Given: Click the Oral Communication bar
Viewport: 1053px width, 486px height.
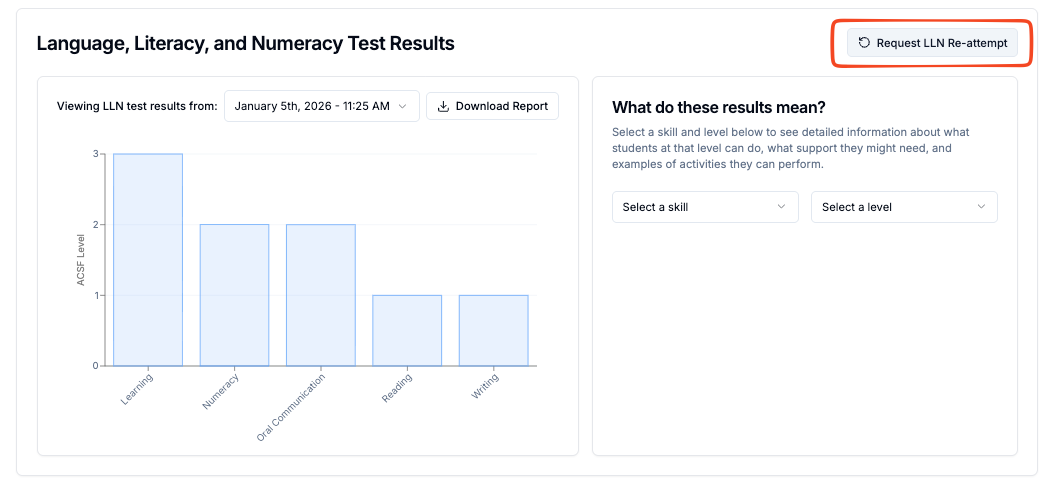Looking at the screenshot, I should (x=321, y=295).
